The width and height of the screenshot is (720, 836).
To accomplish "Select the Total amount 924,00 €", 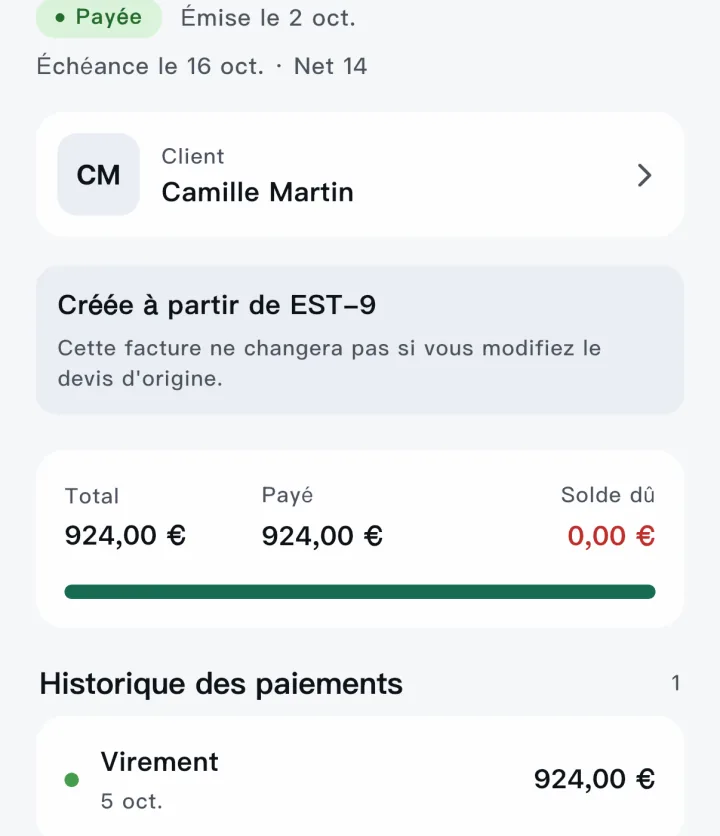I will point(125,535).
